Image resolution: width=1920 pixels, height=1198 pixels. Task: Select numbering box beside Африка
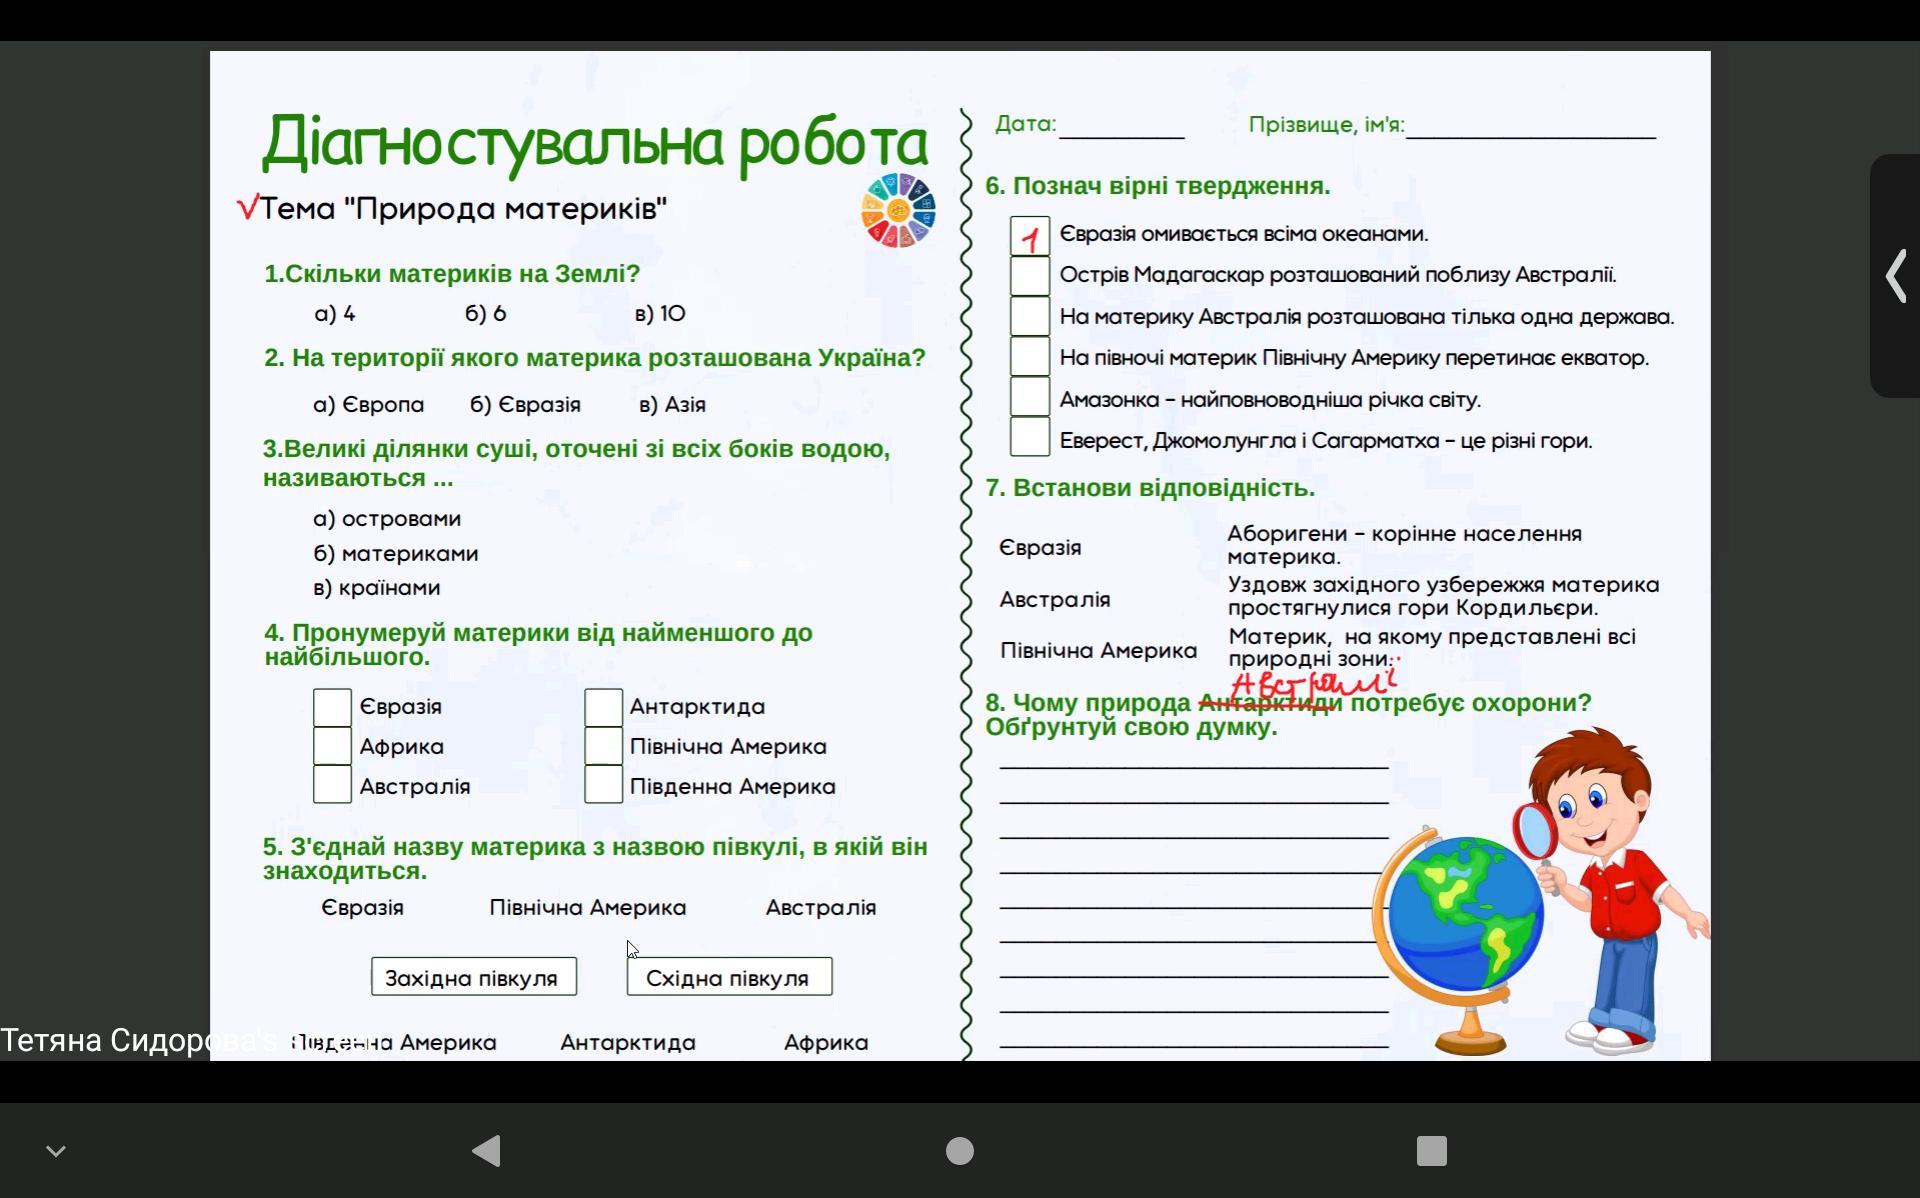[332, 746]
